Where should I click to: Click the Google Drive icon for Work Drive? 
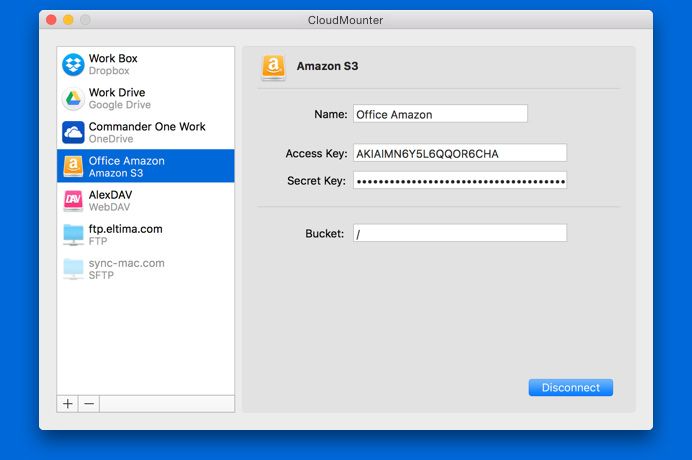click(73, 98)
